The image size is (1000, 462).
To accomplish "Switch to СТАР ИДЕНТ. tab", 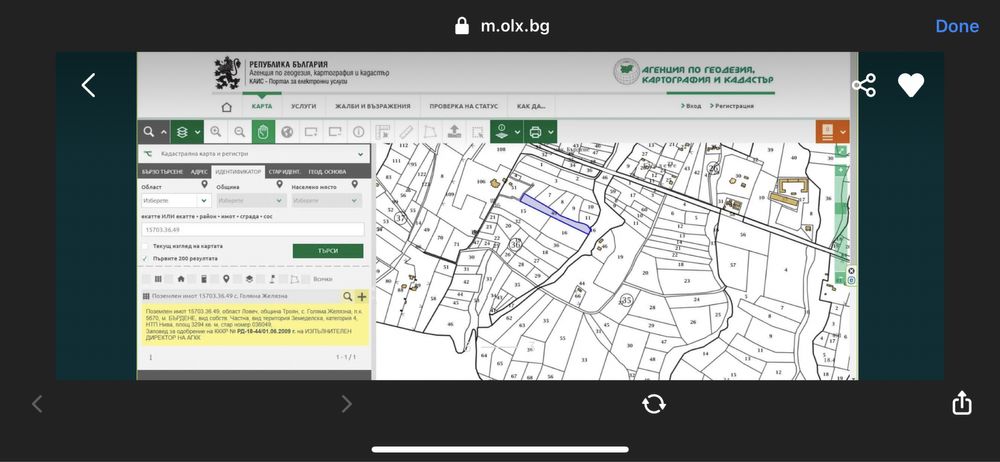I will (284, 172).
